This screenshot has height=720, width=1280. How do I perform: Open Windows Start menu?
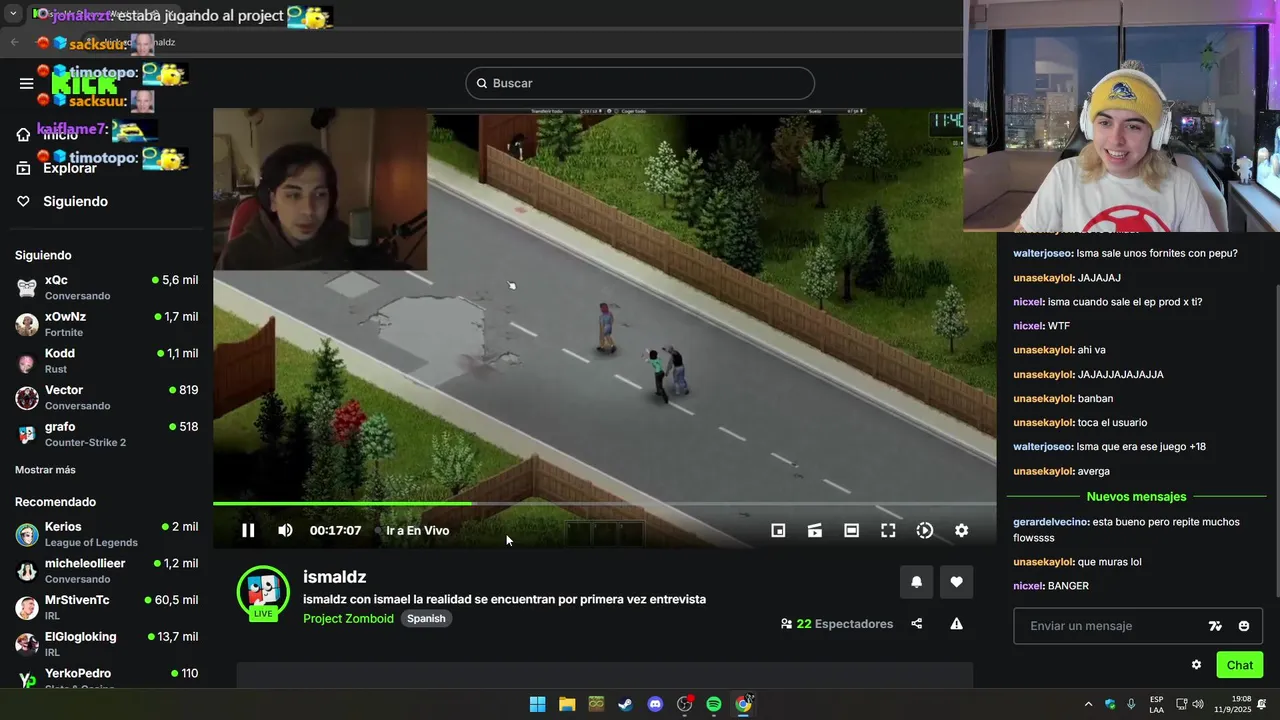(x=537, y=704)
